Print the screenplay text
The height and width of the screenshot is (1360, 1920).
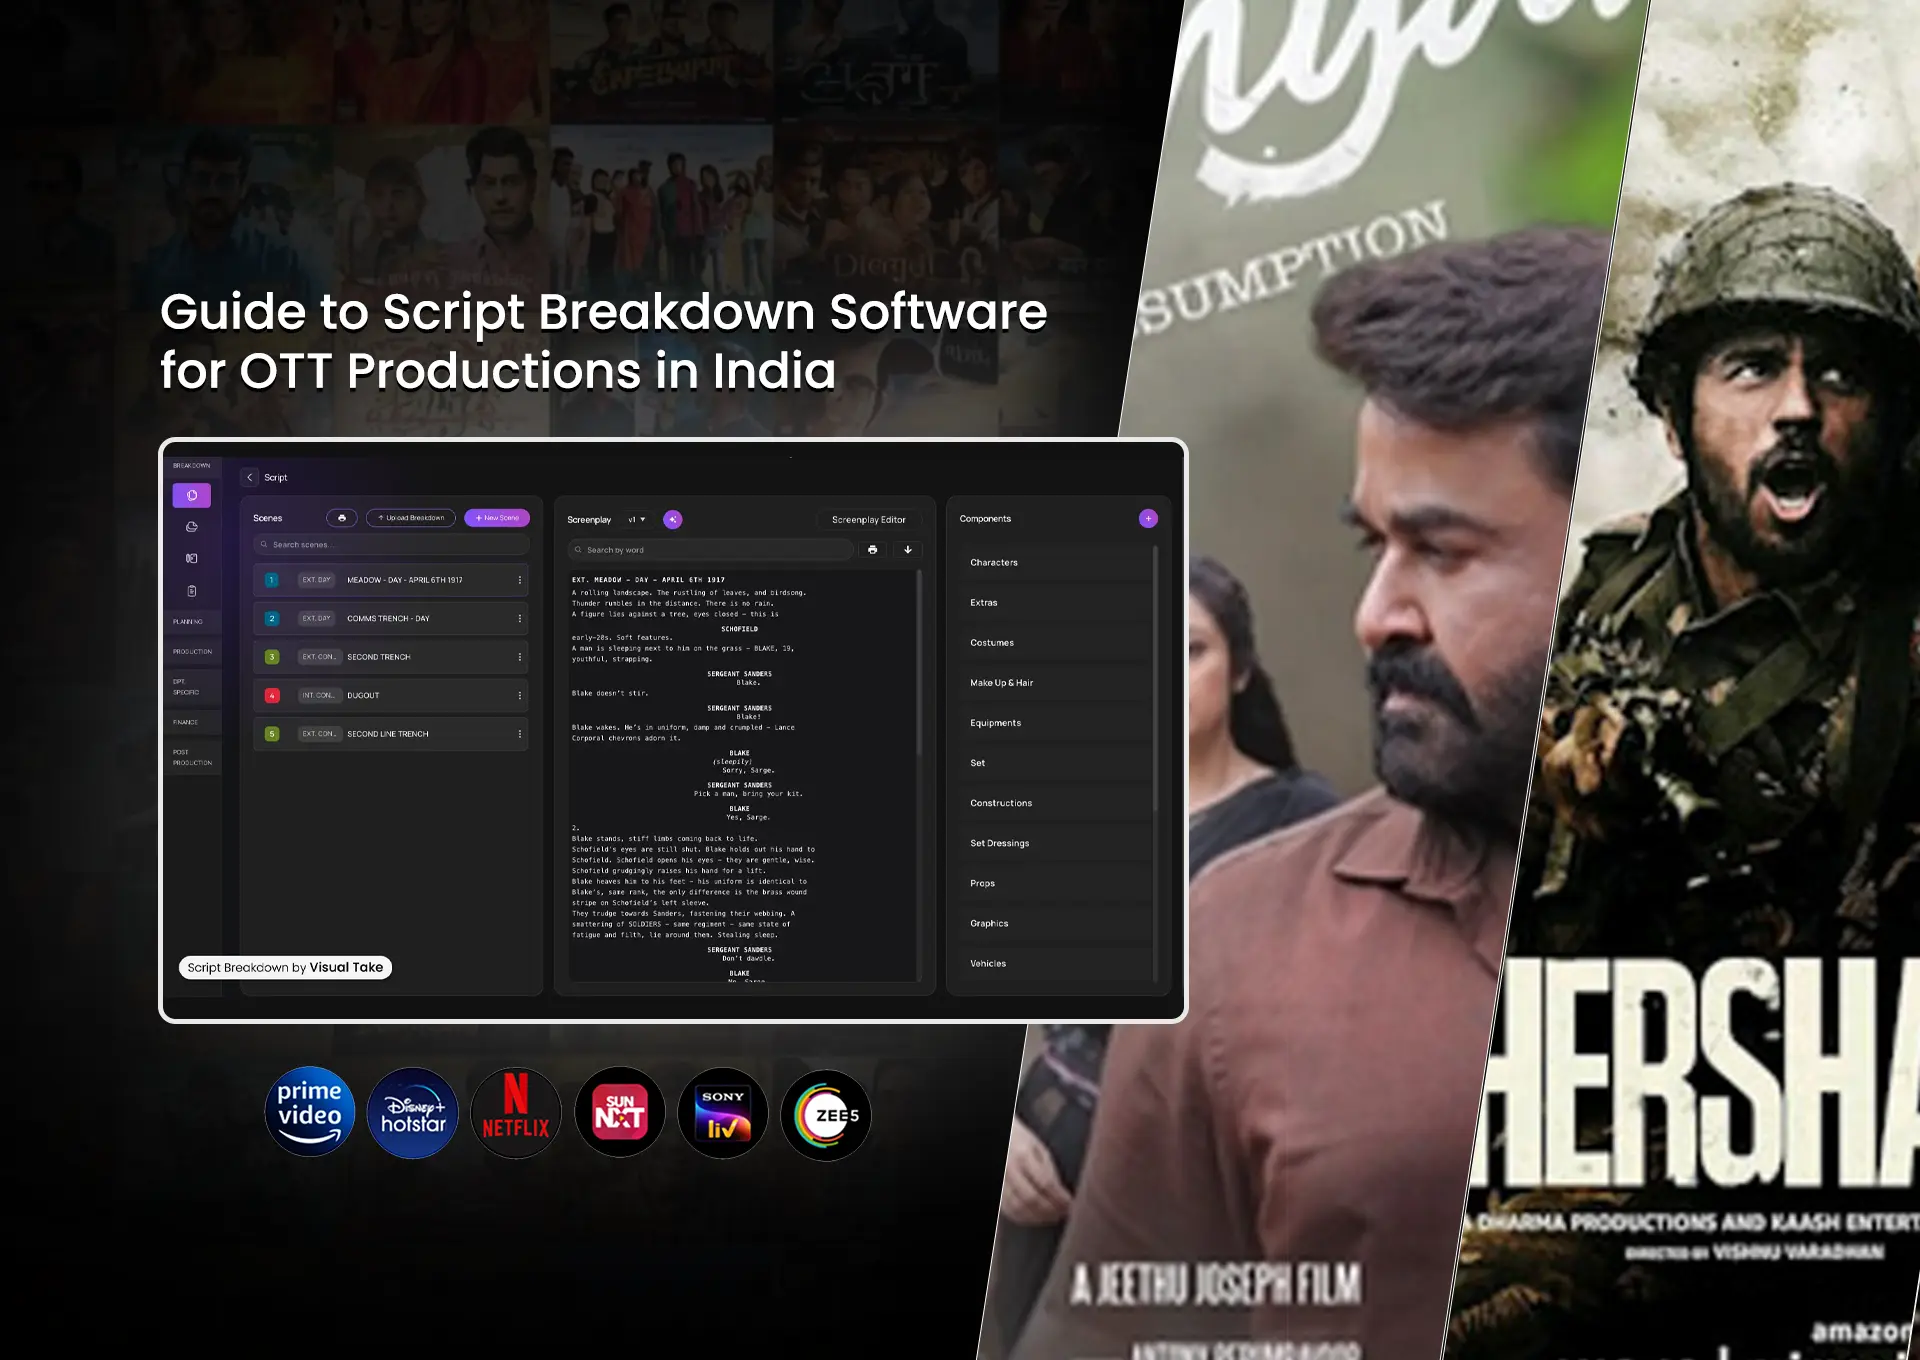pyautogui.click(x=873, y=550)
